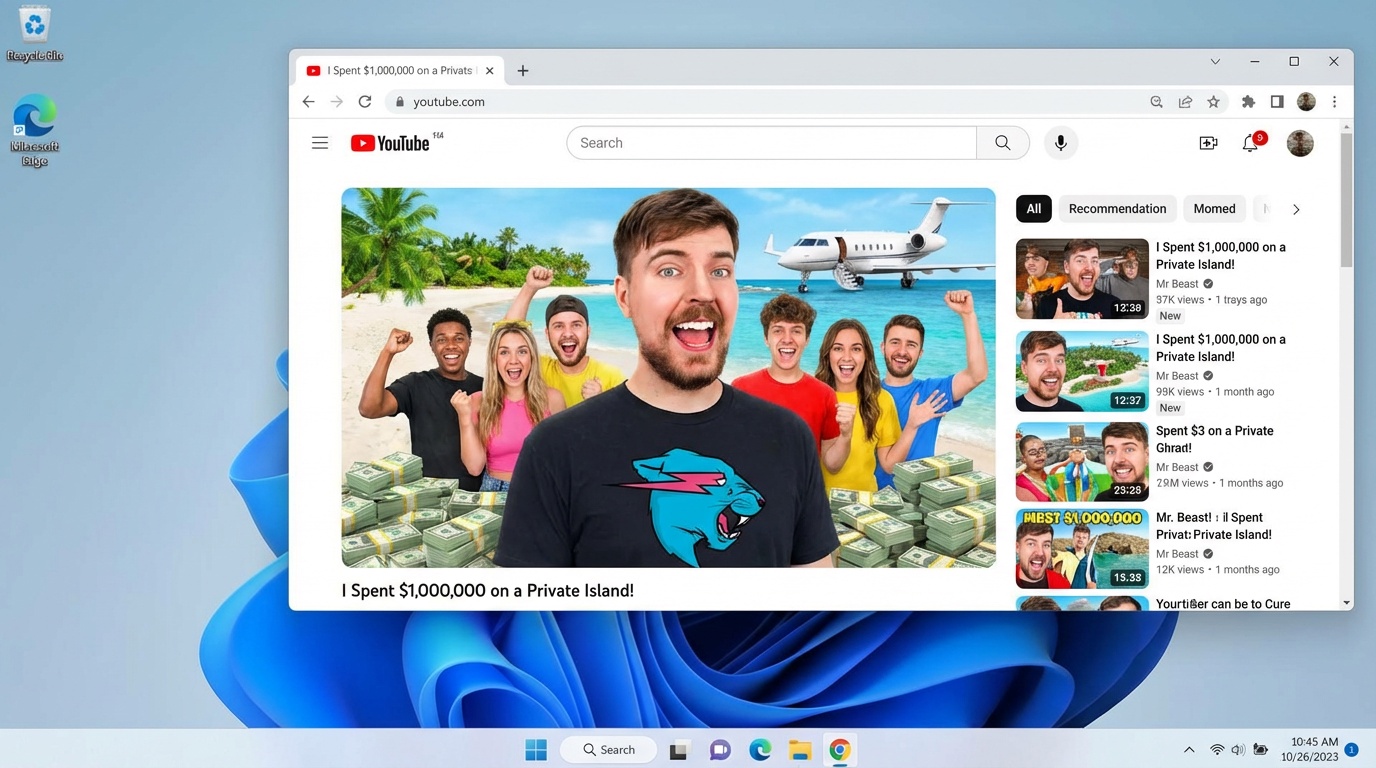This screenshot has height=768, width=1376.
Task: Start a voice search with the microphone
Action: point(1060,143)
